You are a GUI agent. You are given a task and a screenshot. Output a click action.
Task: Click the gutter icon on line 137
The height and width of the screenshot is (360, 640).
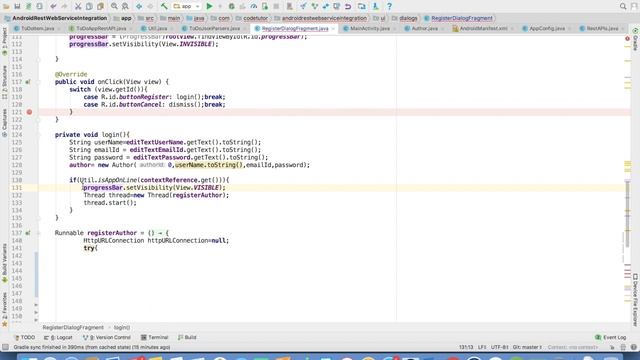point(28,233)
